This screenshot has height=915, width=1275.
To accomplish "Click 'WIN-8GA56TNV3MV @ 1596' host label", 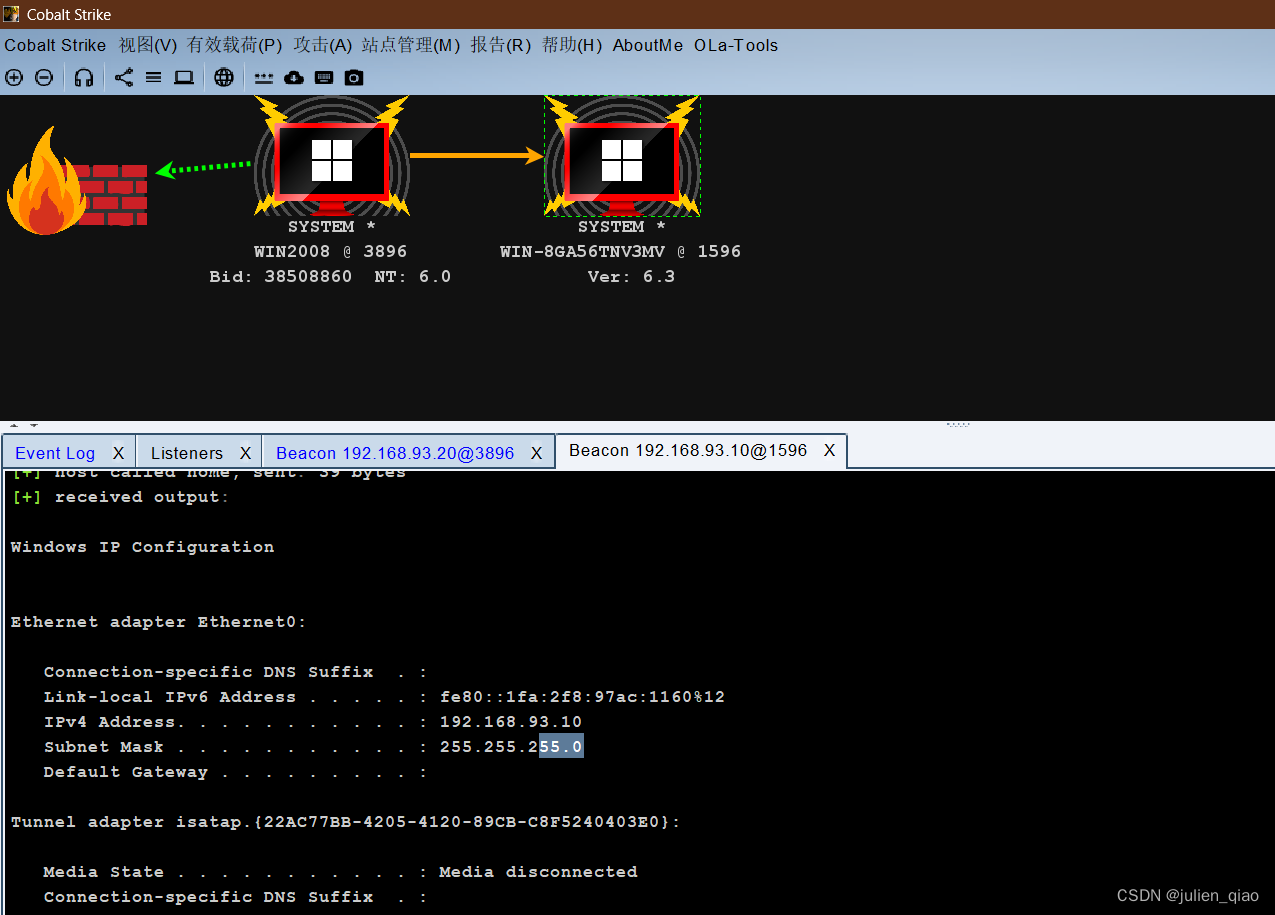I will point(621,252).
